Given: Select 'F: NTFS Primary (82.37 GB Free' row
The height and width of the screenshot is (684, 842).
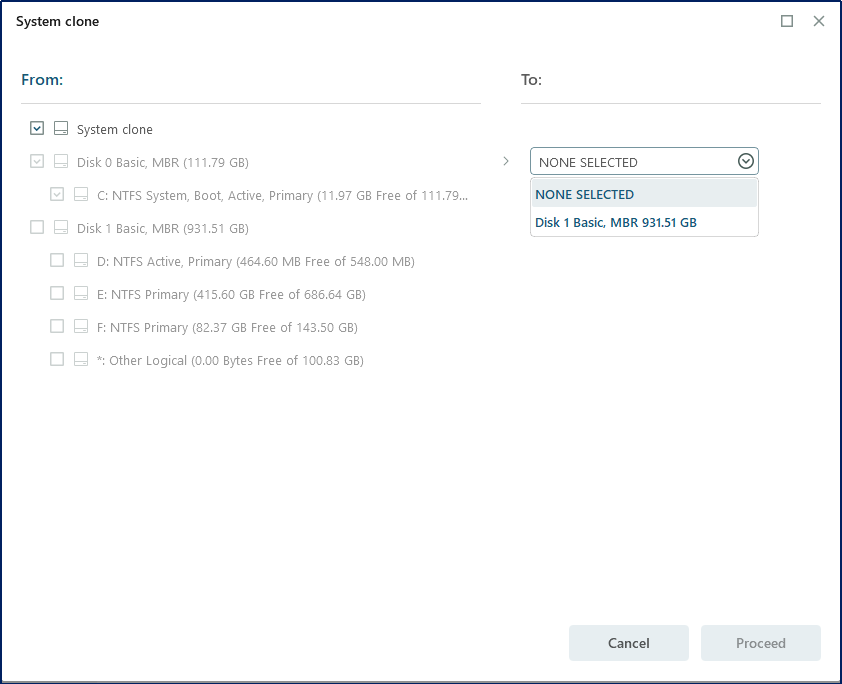Looking at the screenshot, I should click(x=227, y=328).
